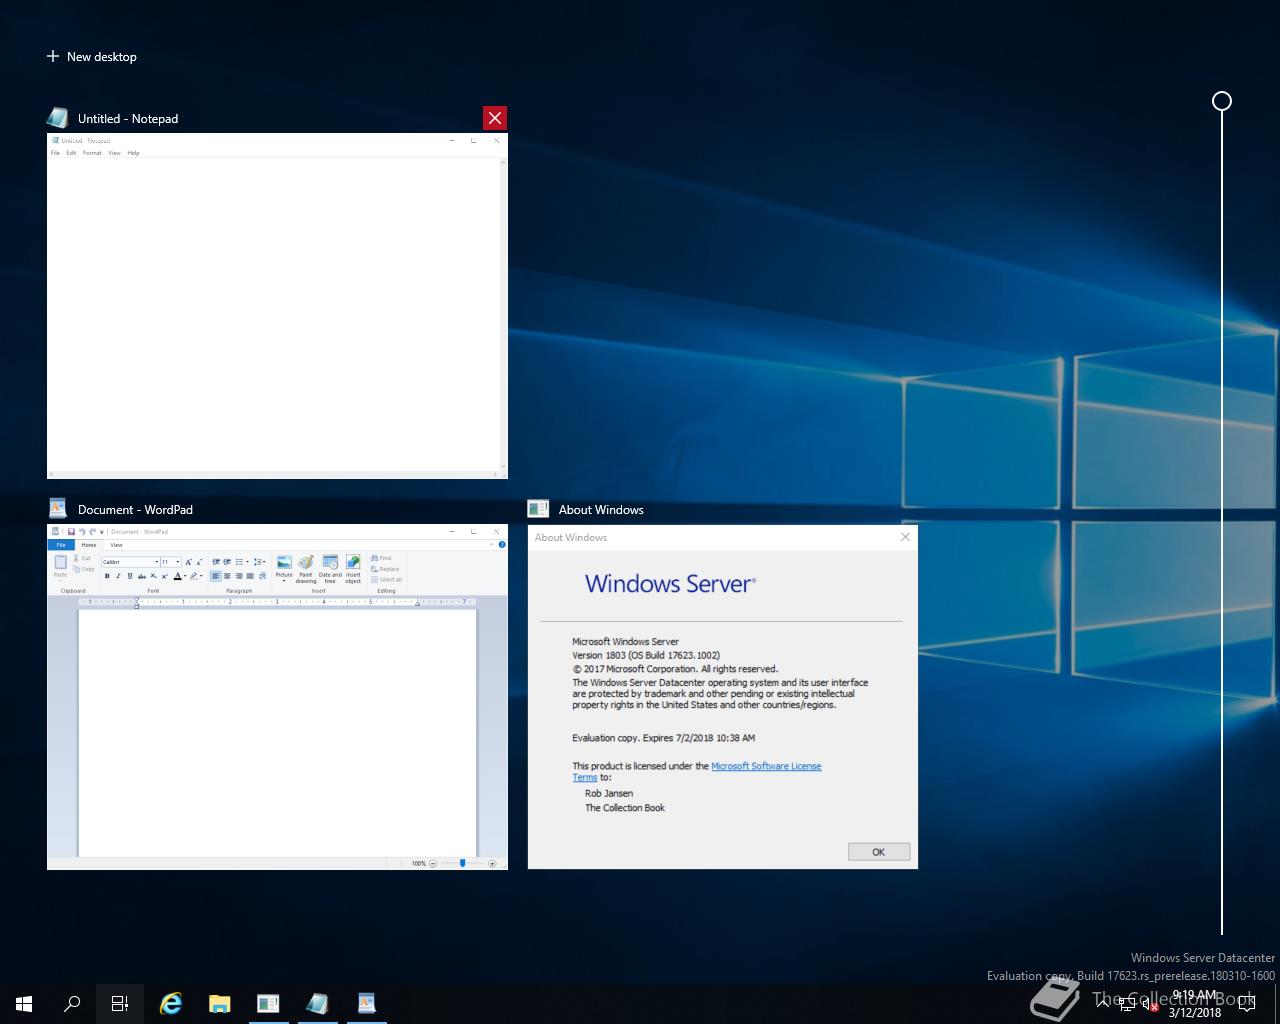The image size is (1280, 1024).
Task: Open View menu in Notepad
Action: pos(114,153)
